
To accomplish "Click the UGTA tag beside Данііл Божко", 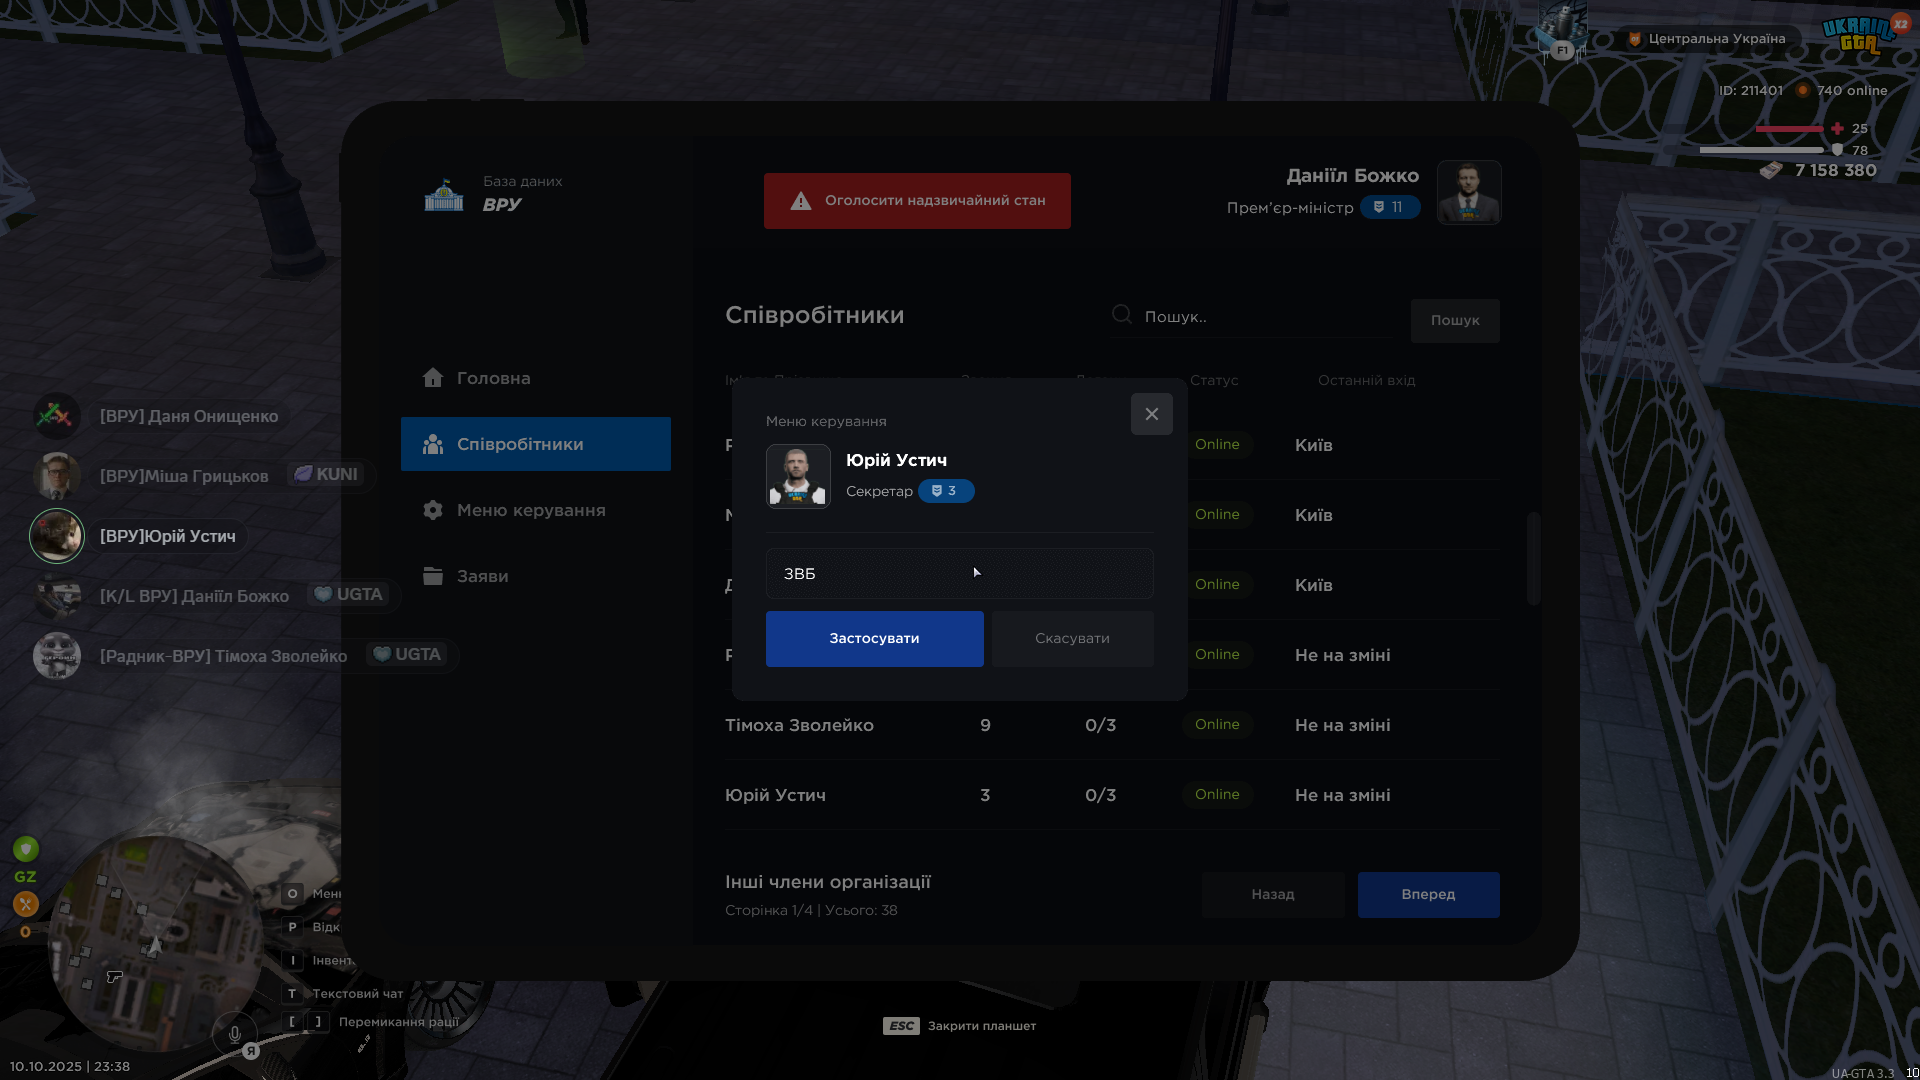I will click(x=348, y=594).
